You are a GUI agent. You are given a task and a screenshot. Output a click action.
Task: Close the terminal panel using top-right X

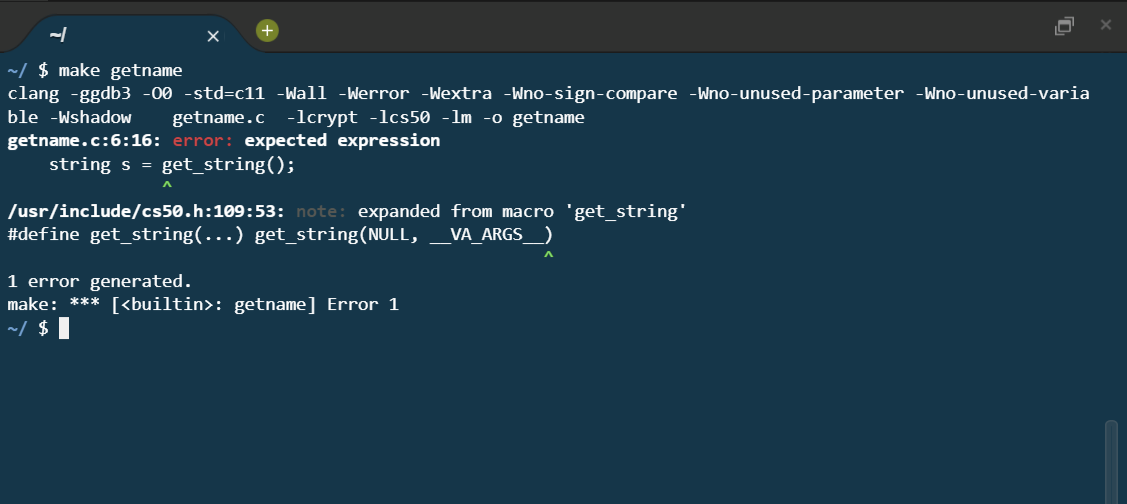pyautogui.click(x=1105, y=25)
